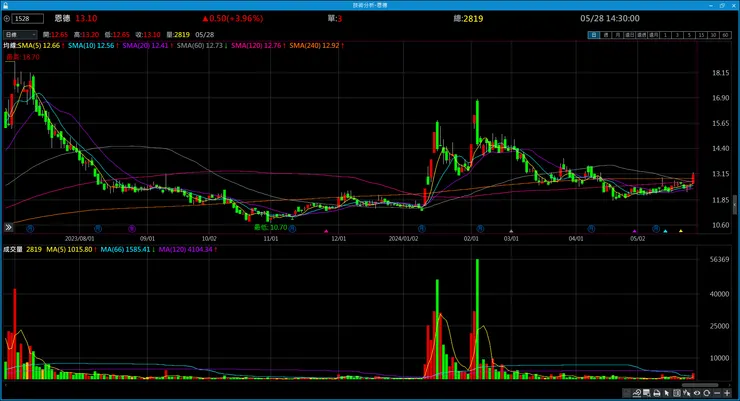Image resolution: width=740 pixels, height=401 pixels.
Task: Click the 恩德 stock name
Action: [x=62, y=18]
